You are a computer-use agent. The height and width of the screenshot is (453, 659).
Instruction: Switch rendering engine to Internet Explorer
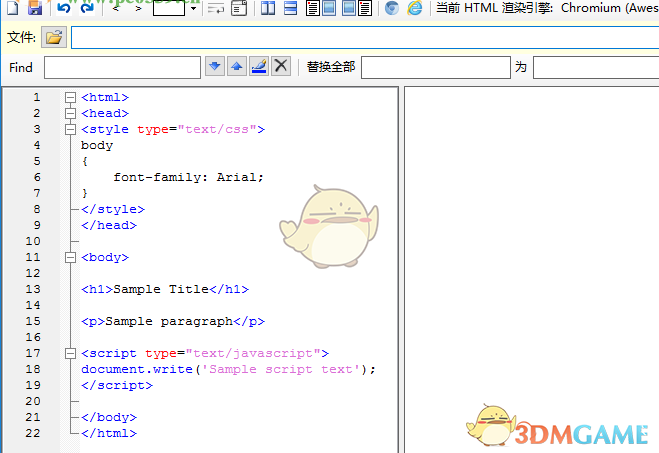(x=415, y=8)
